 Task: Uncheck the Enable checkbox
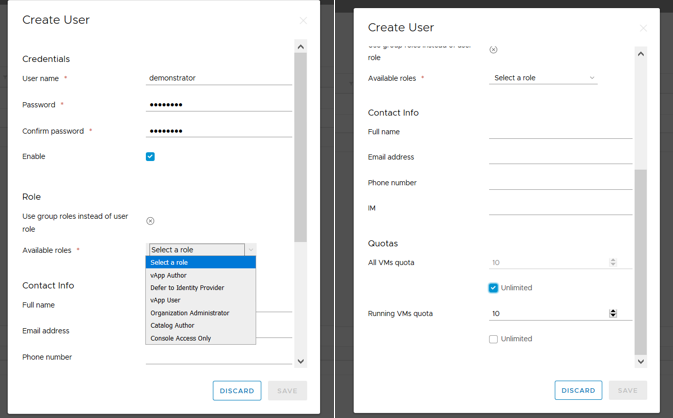coord(150,157)
